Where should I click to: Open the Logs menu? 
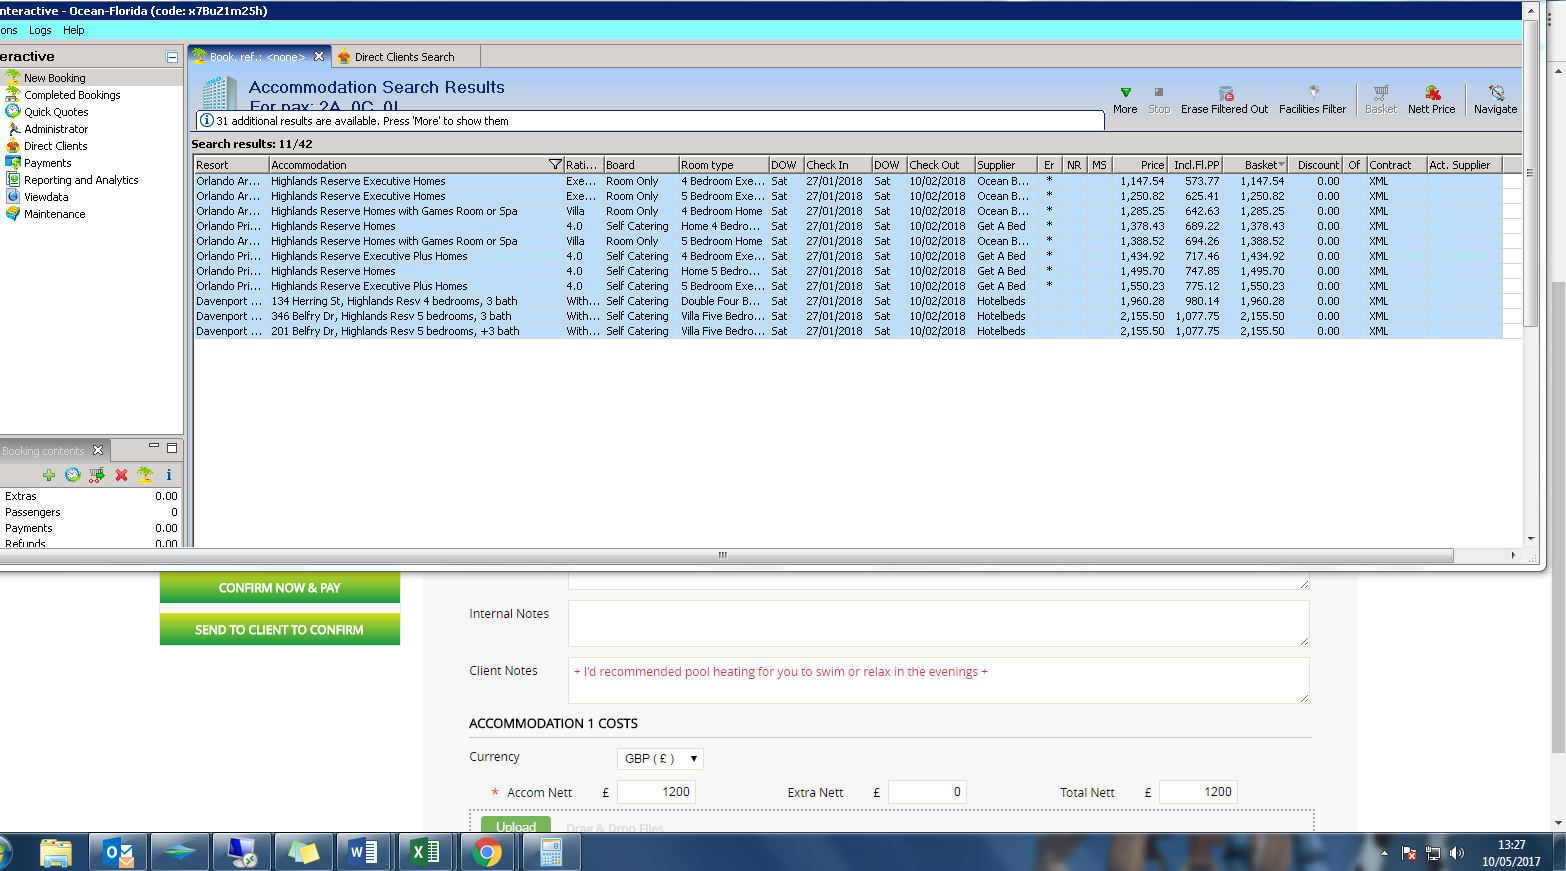point(40,30)
